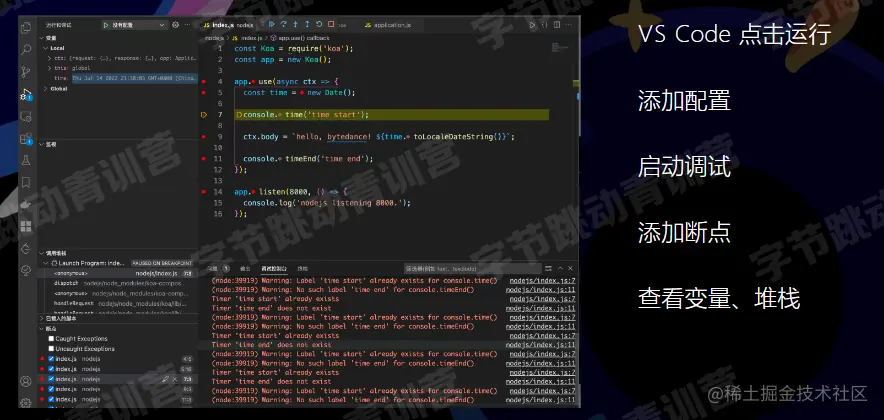Click Step Over in the debug toolbar
Screen dimensions: 884x420
click(284, 24)
